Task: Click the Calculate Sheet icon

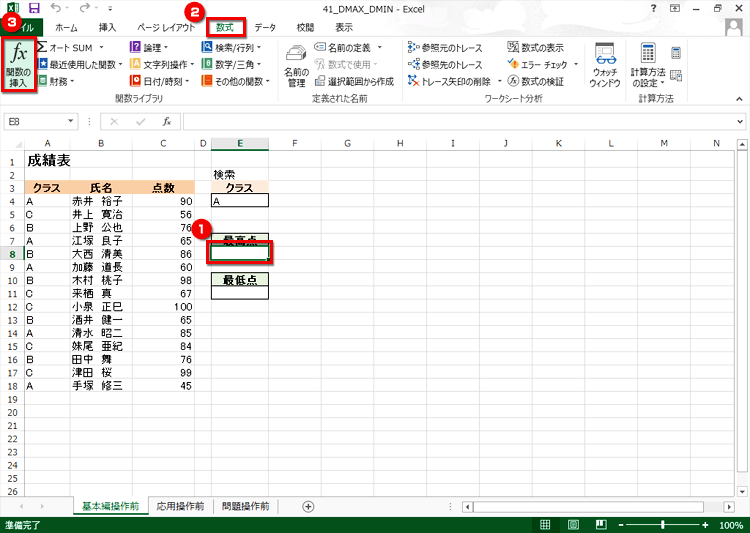Action: pyautogui.click(x=676, y=76)
